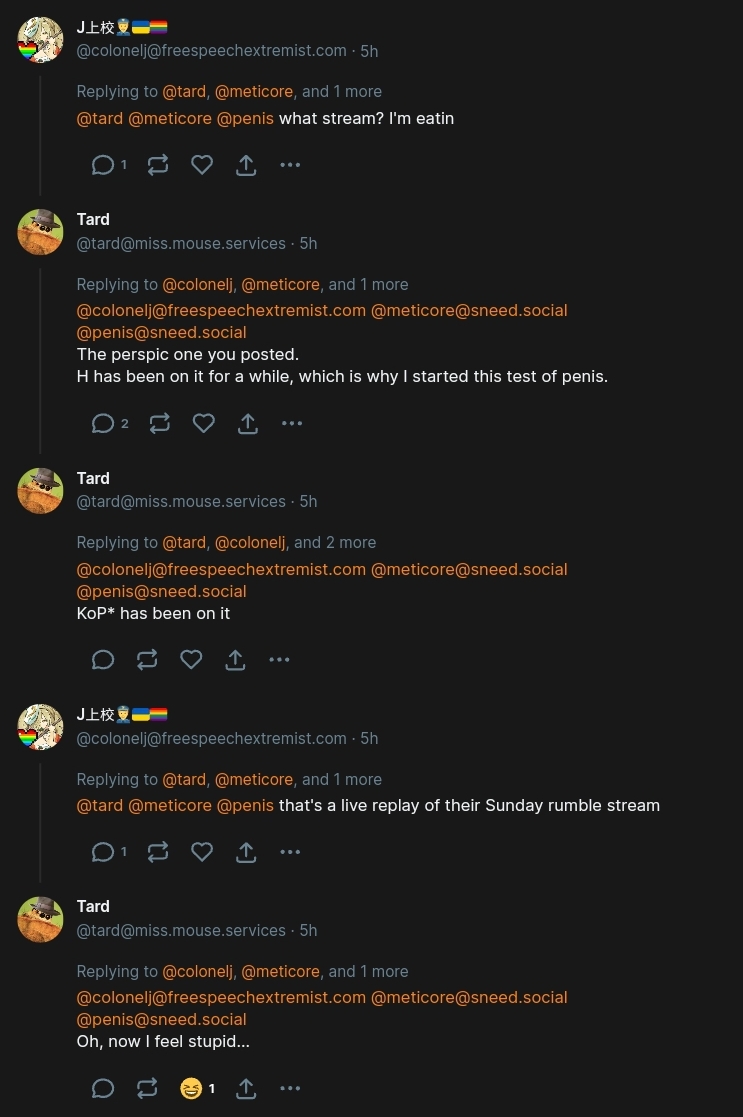Open J上校's avatar on the top post
Image resolution: width=743 pixels, height=1117 pixels.
tap(40, 40)
